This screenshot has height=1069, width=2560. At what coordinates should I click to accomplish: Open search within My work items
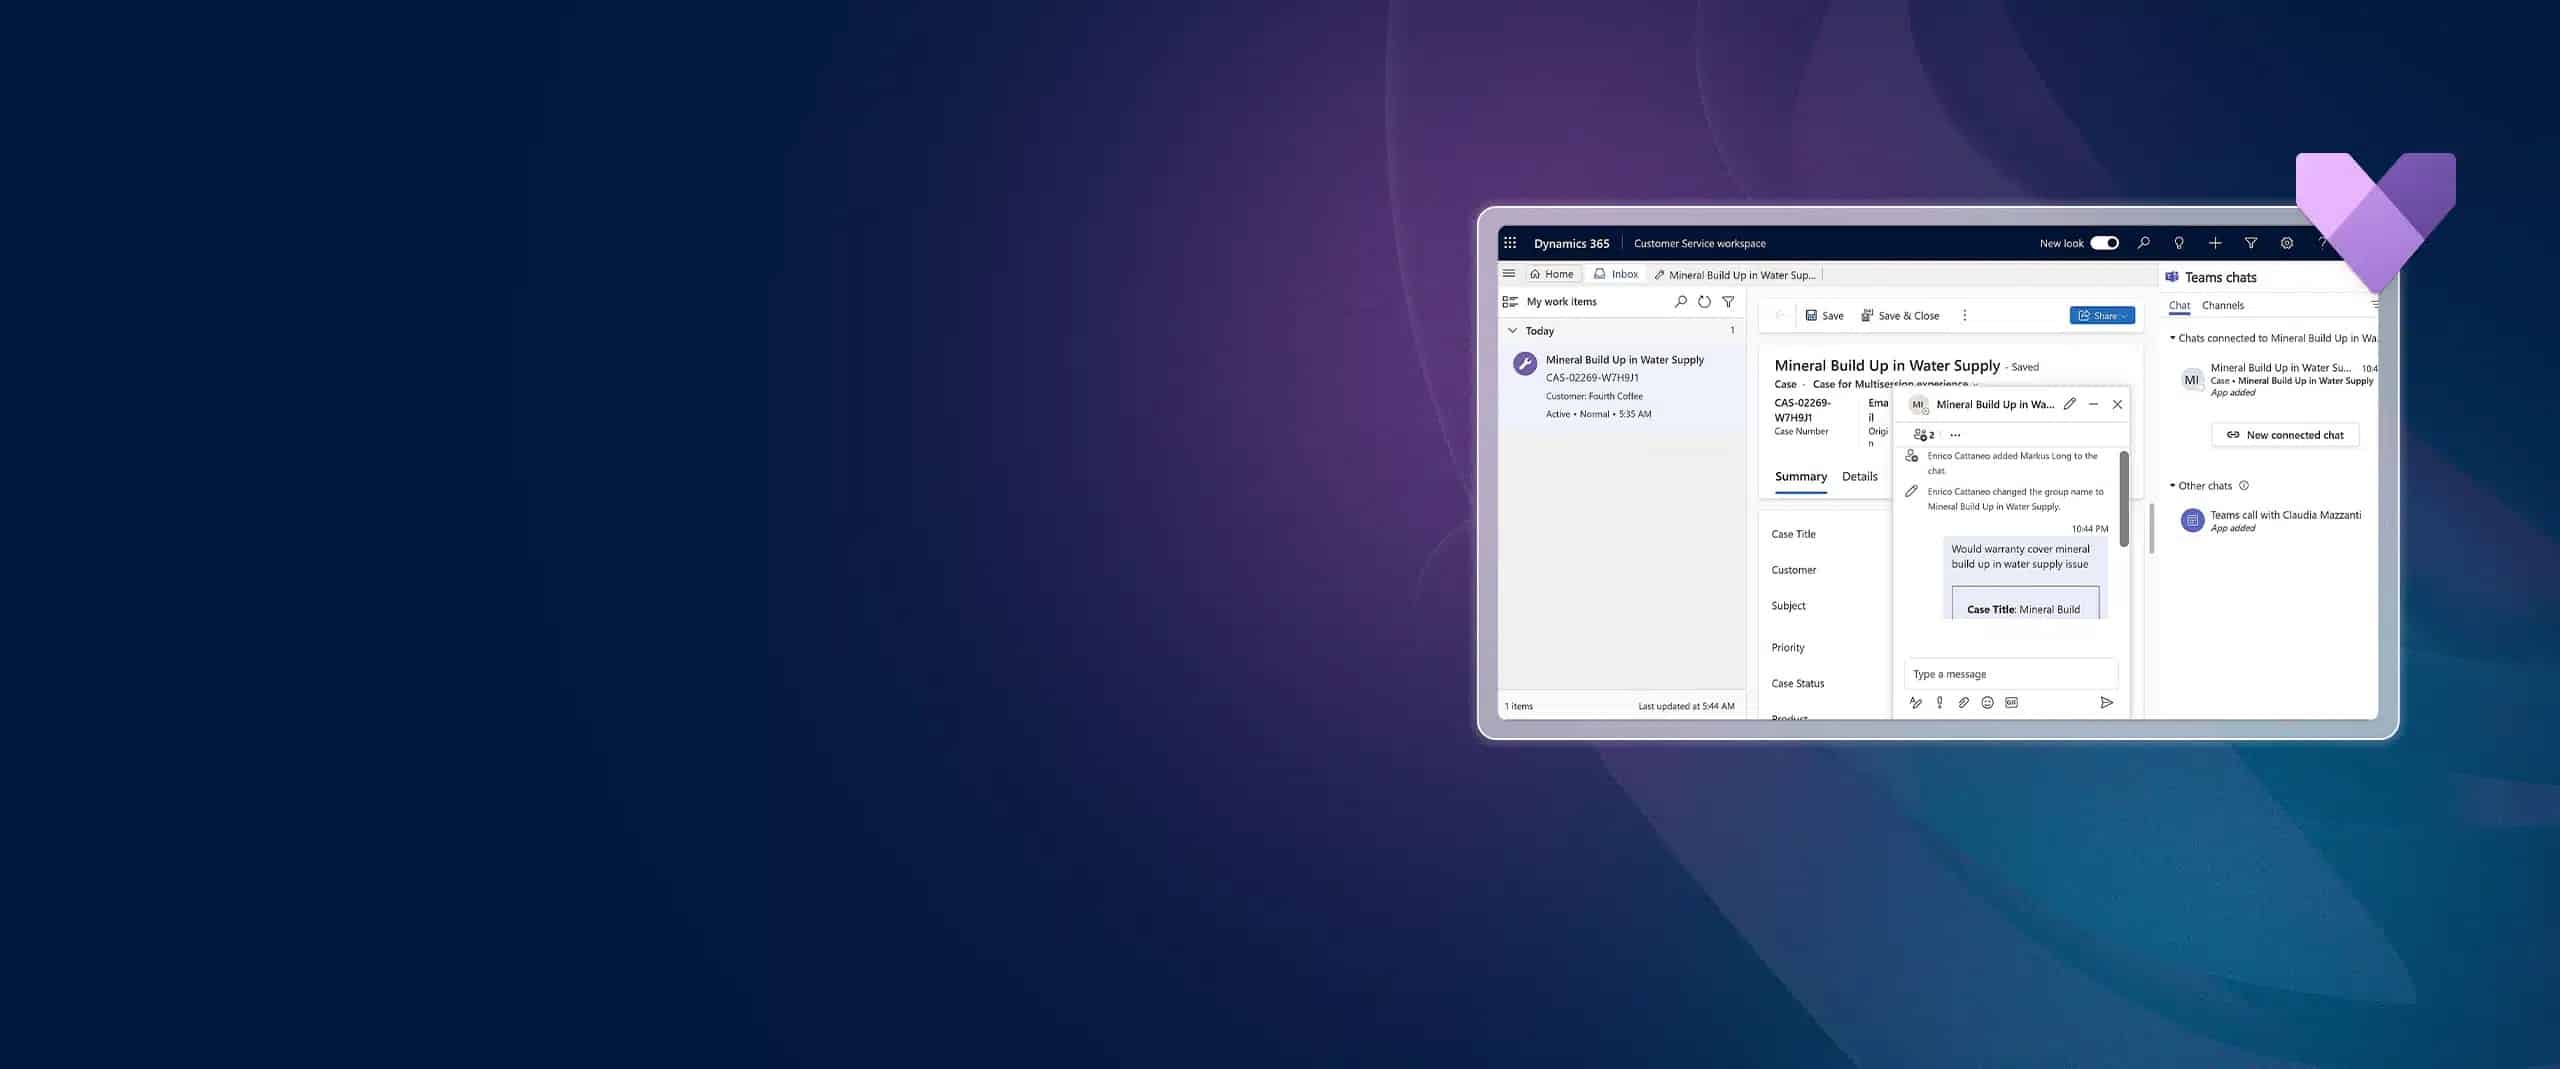click(1681, 301)
